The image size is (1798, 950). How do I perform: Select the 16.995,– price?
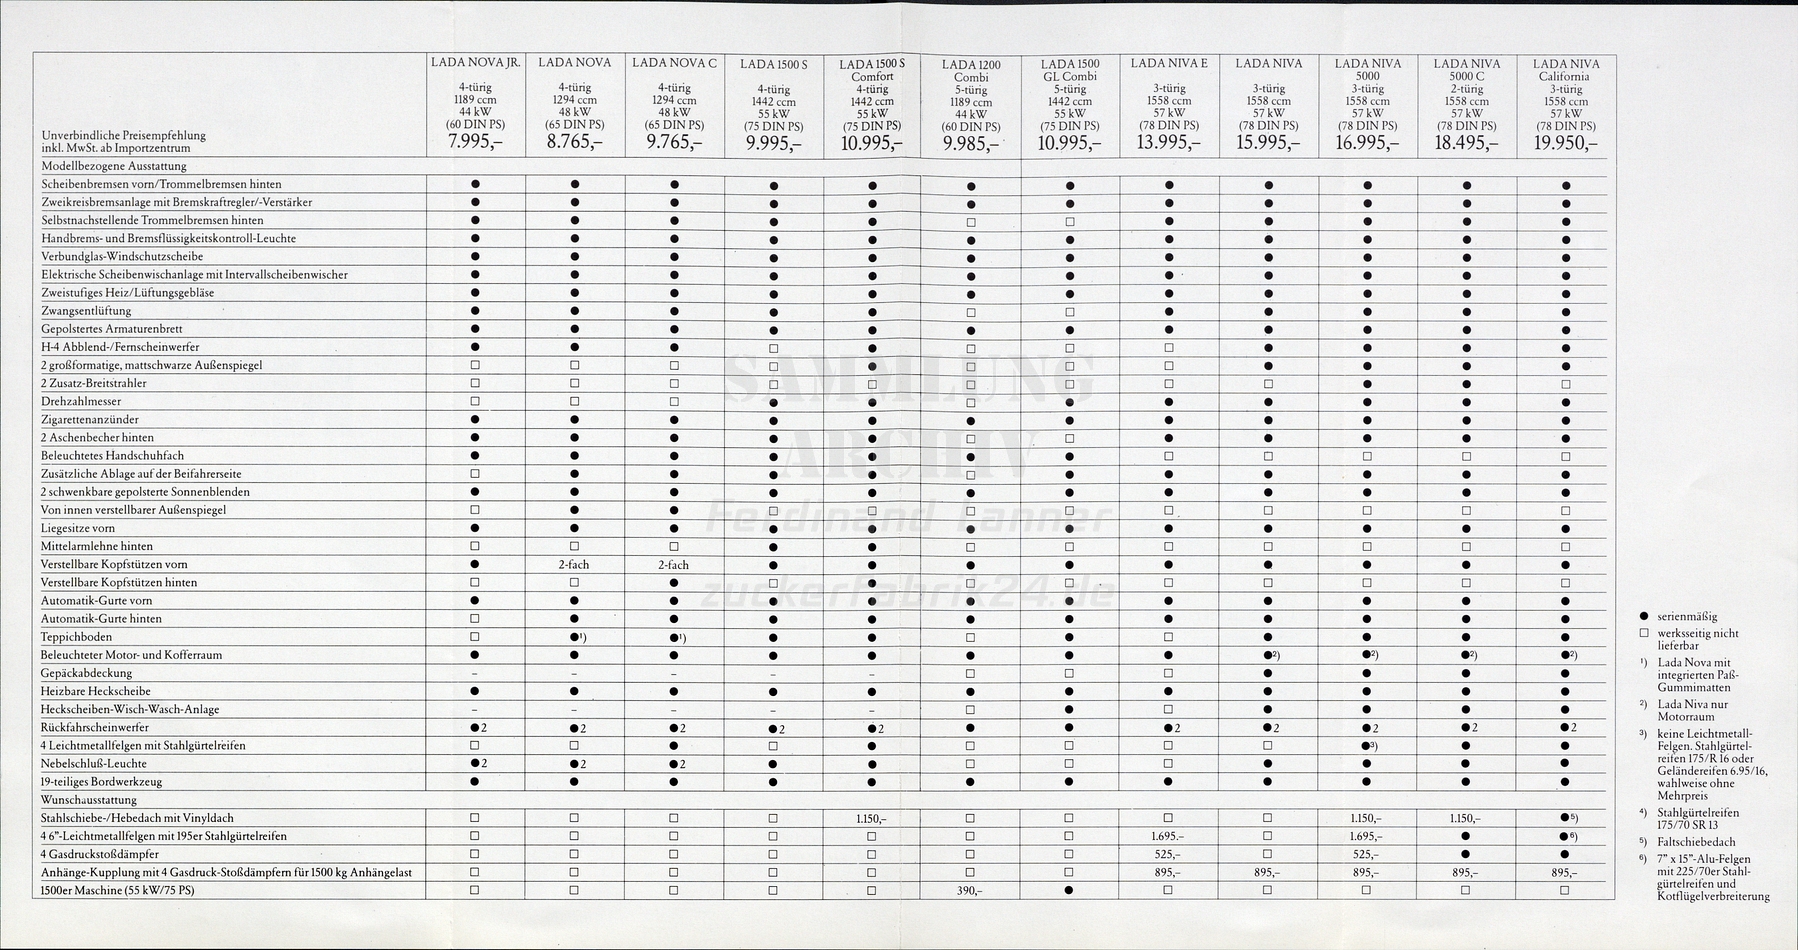[1367, 143]
